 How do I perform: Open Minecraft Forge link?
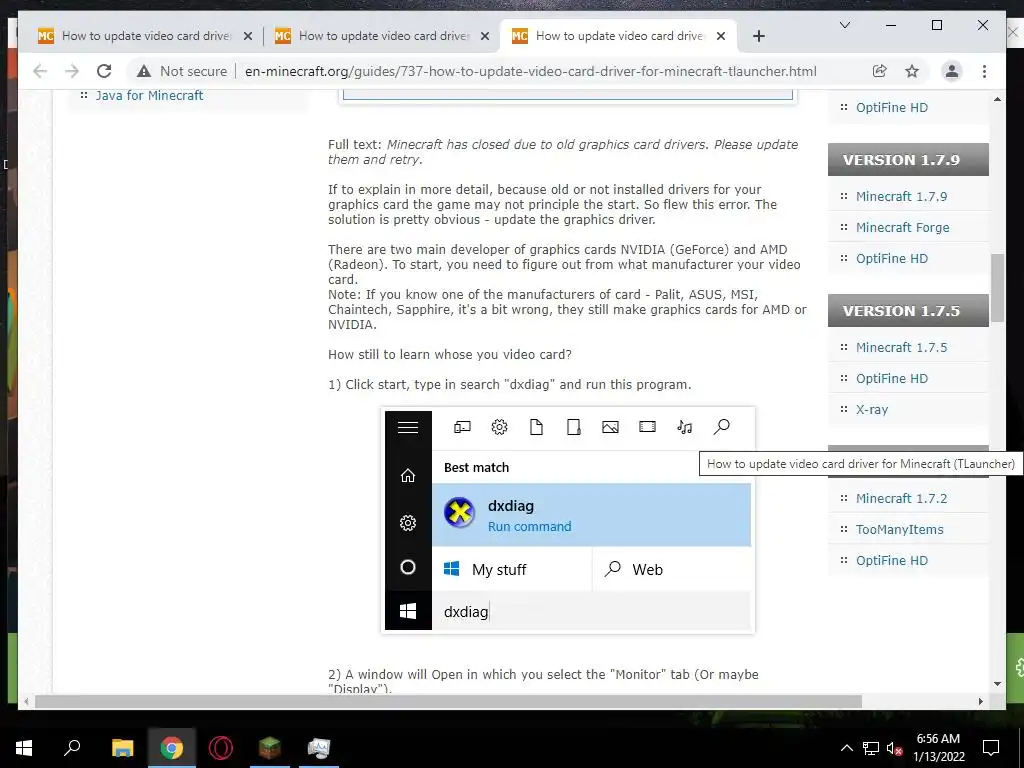(x=903, y=227)
